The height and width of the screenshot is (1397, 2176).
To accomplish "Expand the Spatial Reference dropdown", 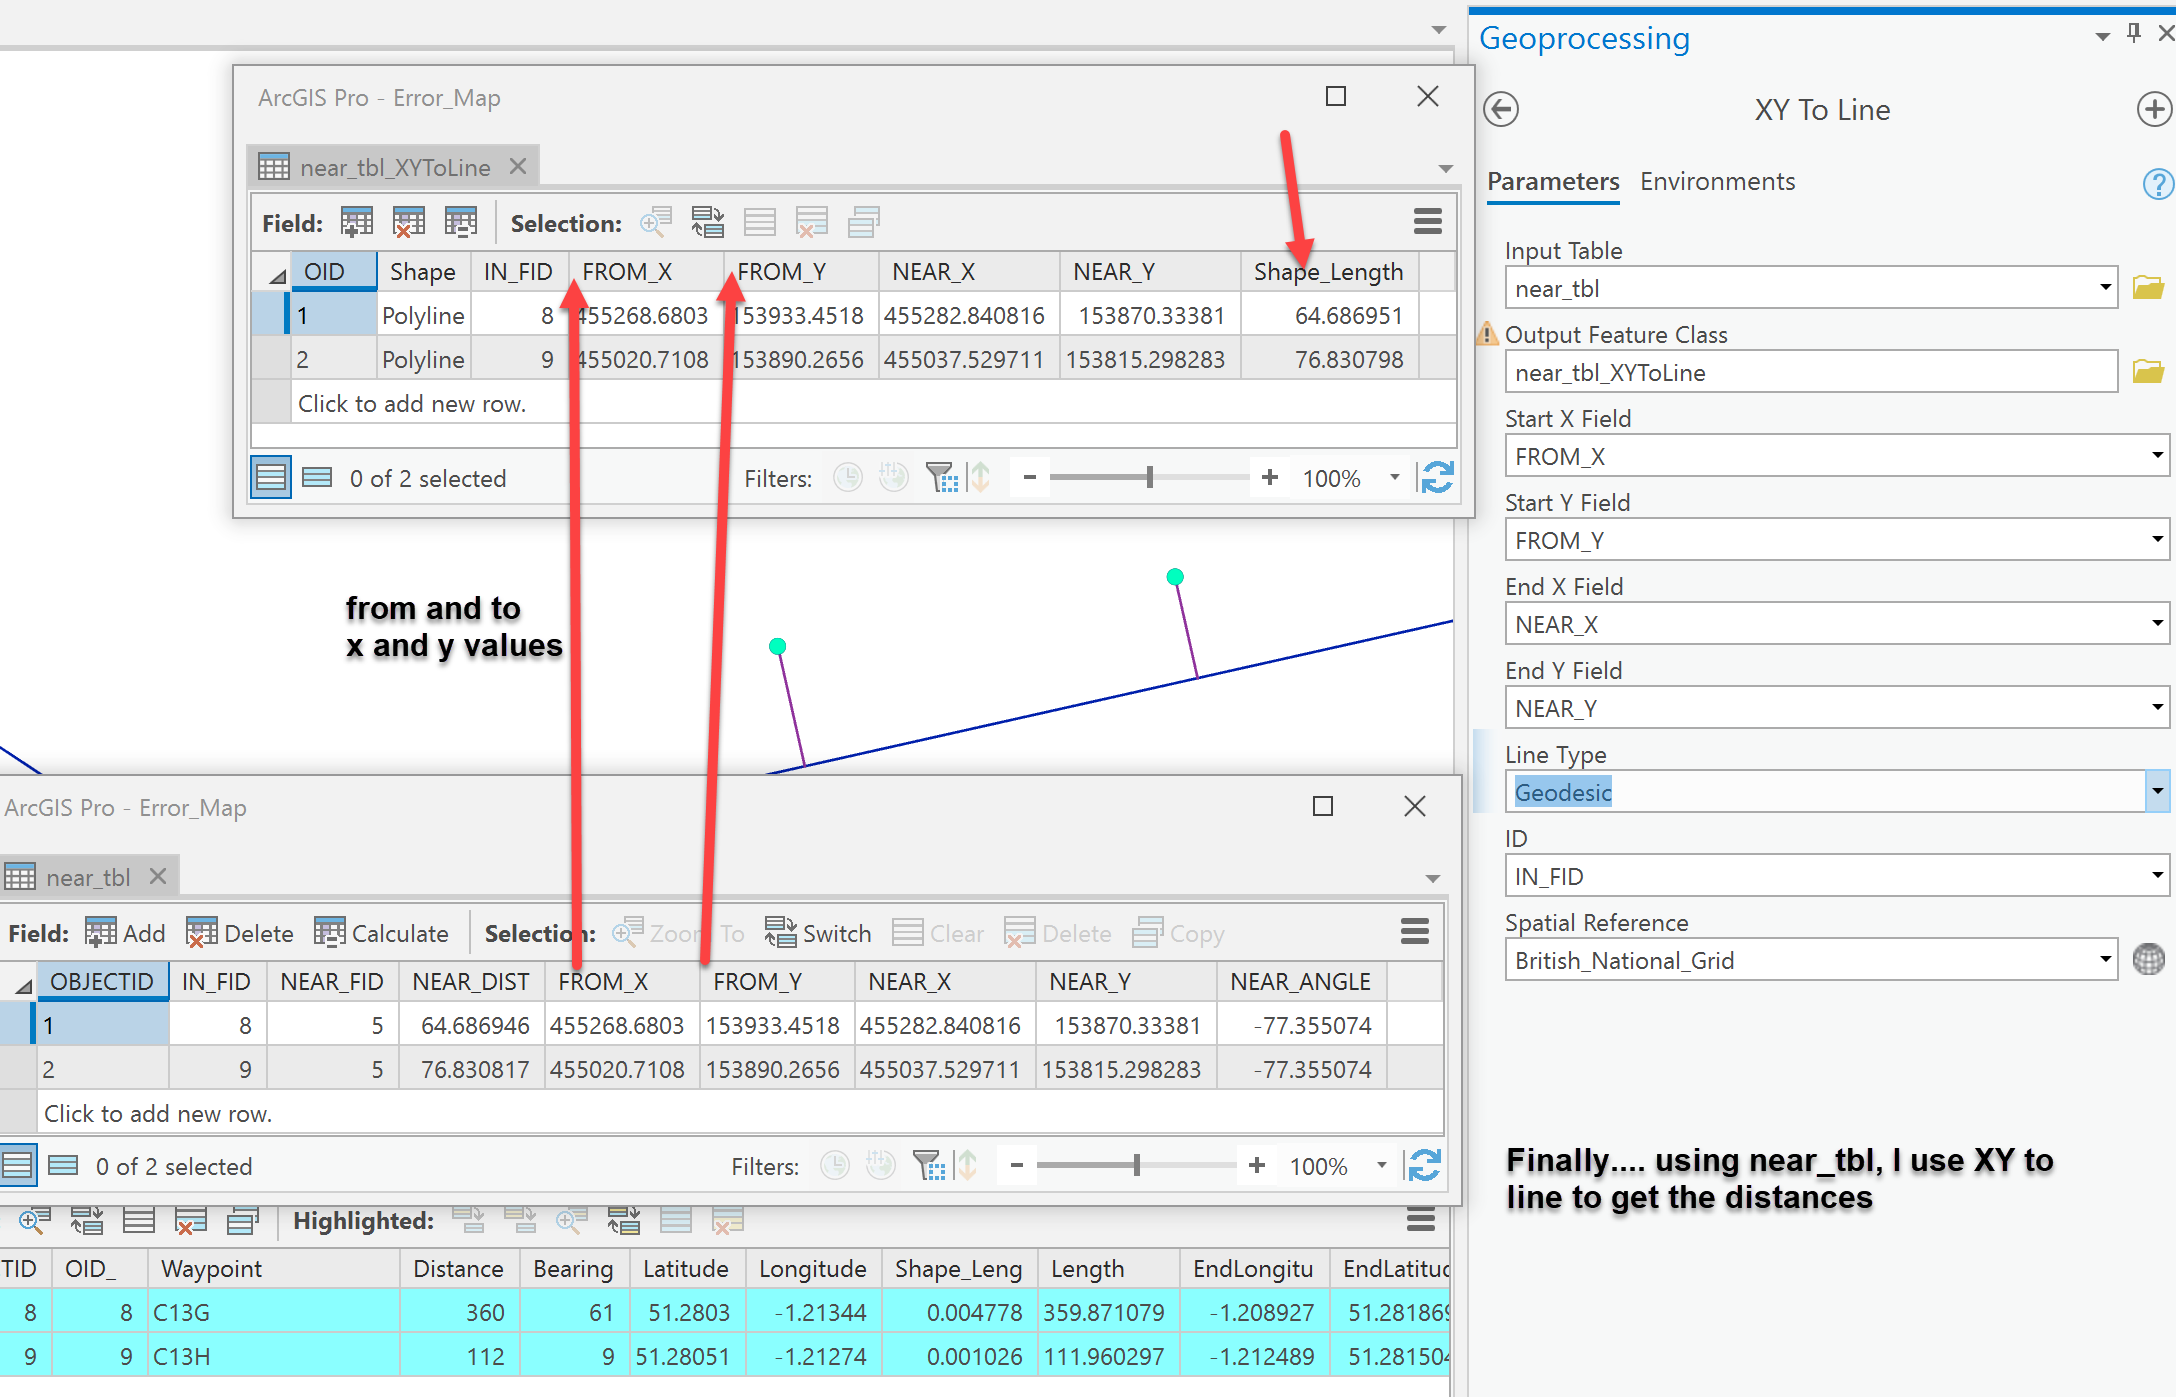I will 2105,960.
